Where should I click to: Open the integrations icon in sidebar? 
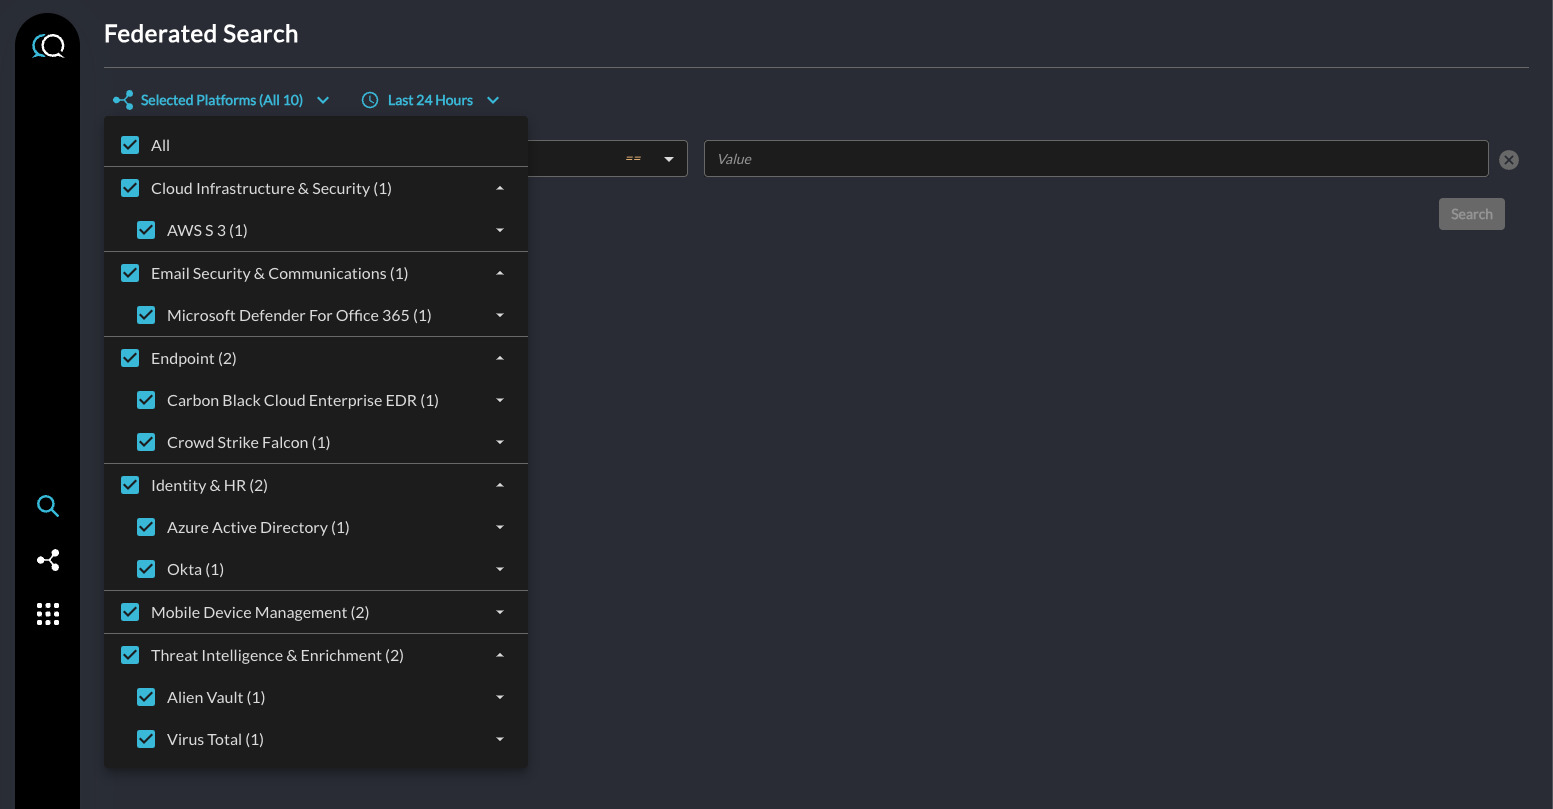pyautogui.click(x=48, y=560)
